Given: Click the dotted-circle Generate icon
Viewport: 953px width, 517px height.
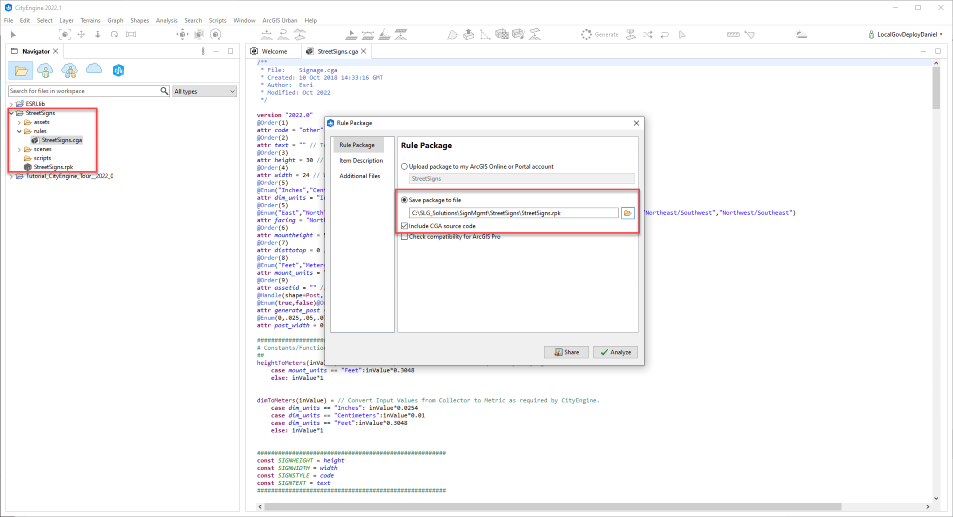Looking at the screenshot, I should click(586, 35).
